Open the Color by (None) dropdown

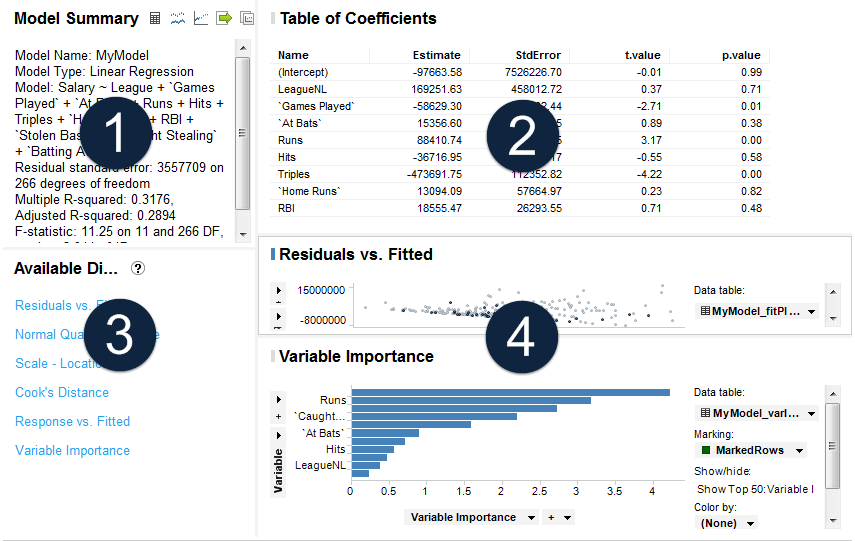(750, 523)
